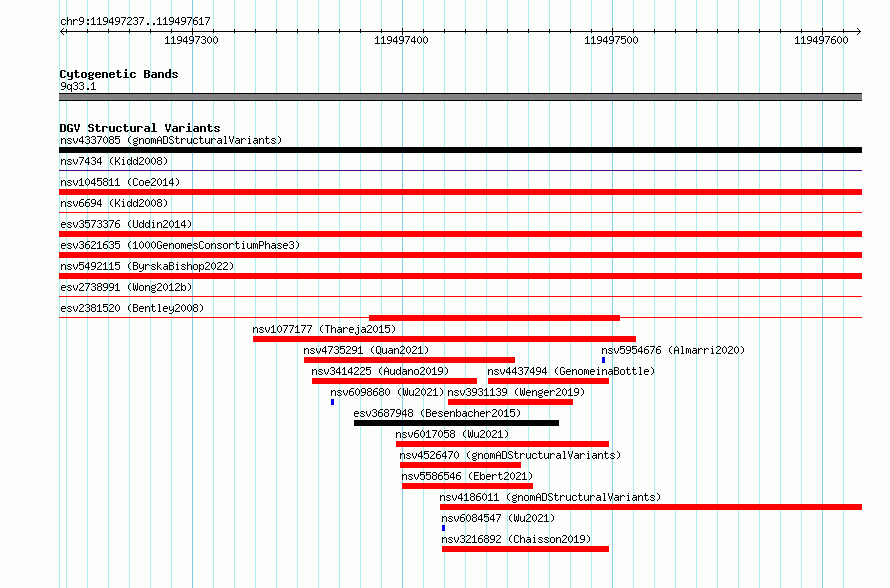The width and height of the screenshot is (890, 588).
Task: Open the nsv7434 (Kidd2008) variant label
Action: [114, 161]
